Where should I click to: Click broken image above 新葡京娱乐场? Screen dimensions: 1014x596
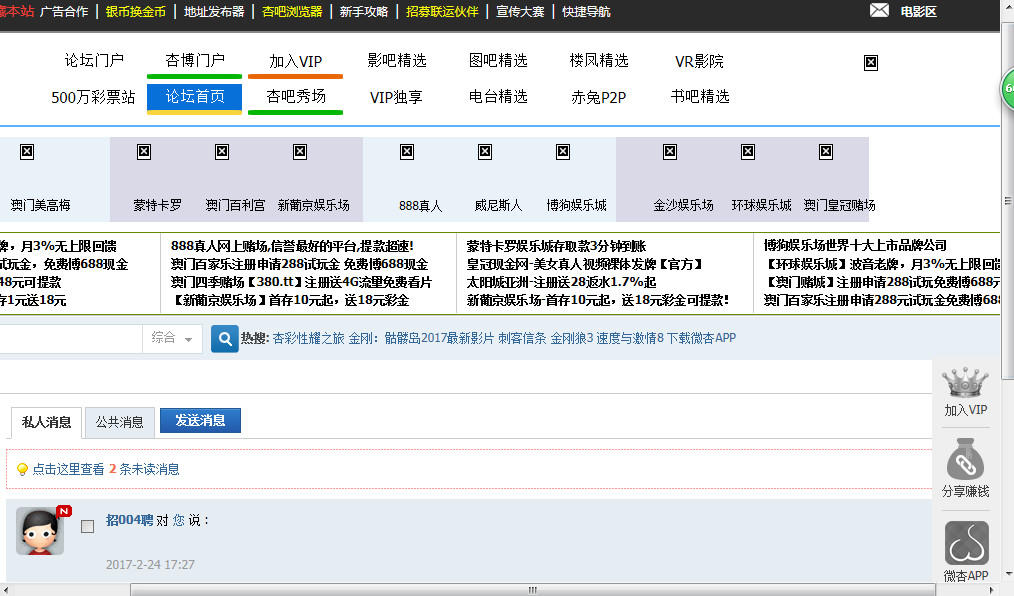[300, 152]
